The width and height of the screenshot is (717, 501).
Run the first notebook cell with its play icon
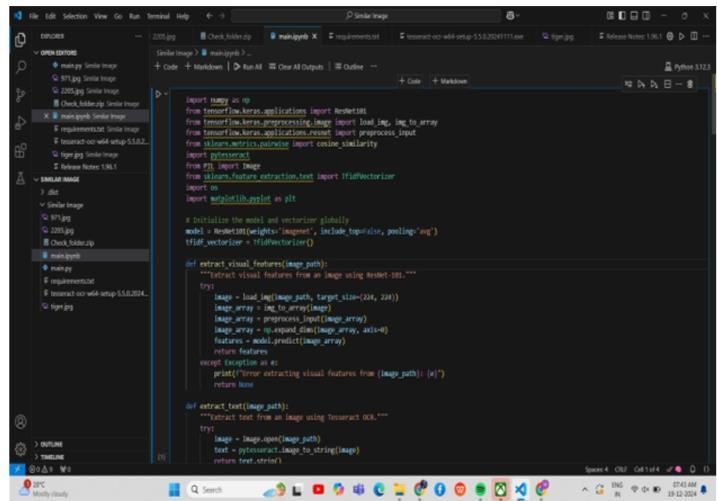pyautogui.click(x=158, y=94)
